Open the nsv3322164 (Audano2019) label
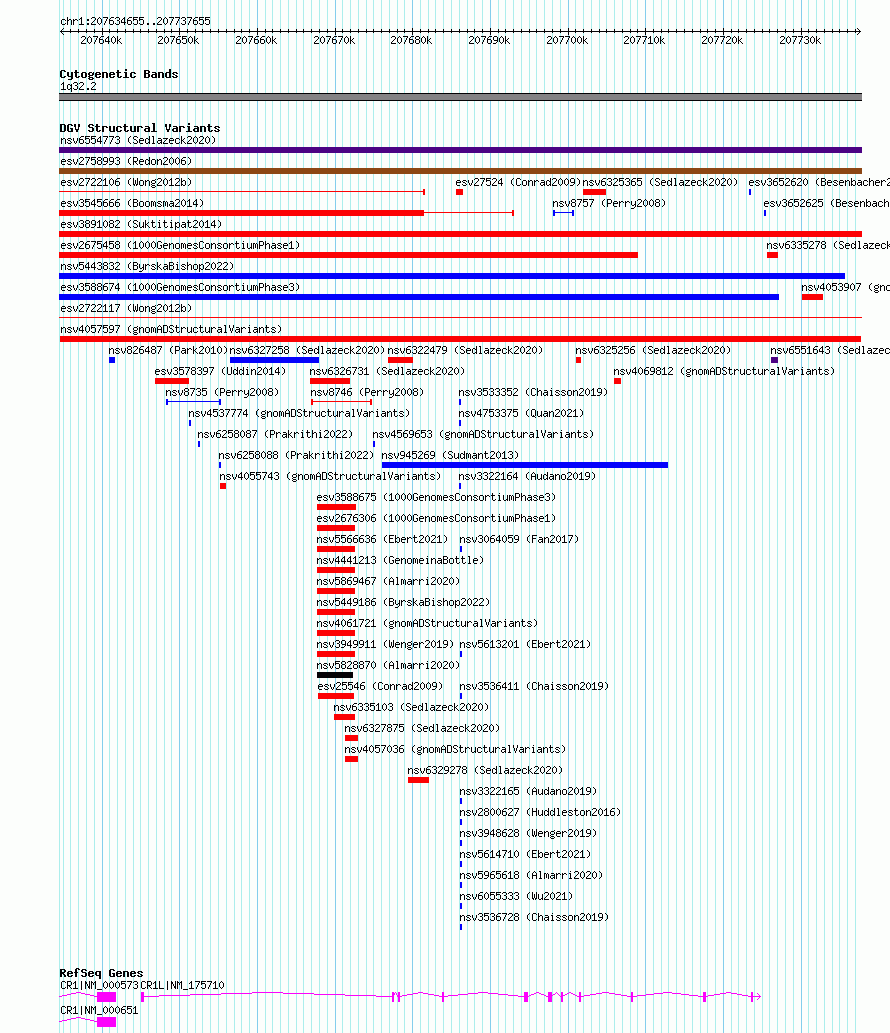The height and width of the screenshot is (1033, 890). click(527, 476)
